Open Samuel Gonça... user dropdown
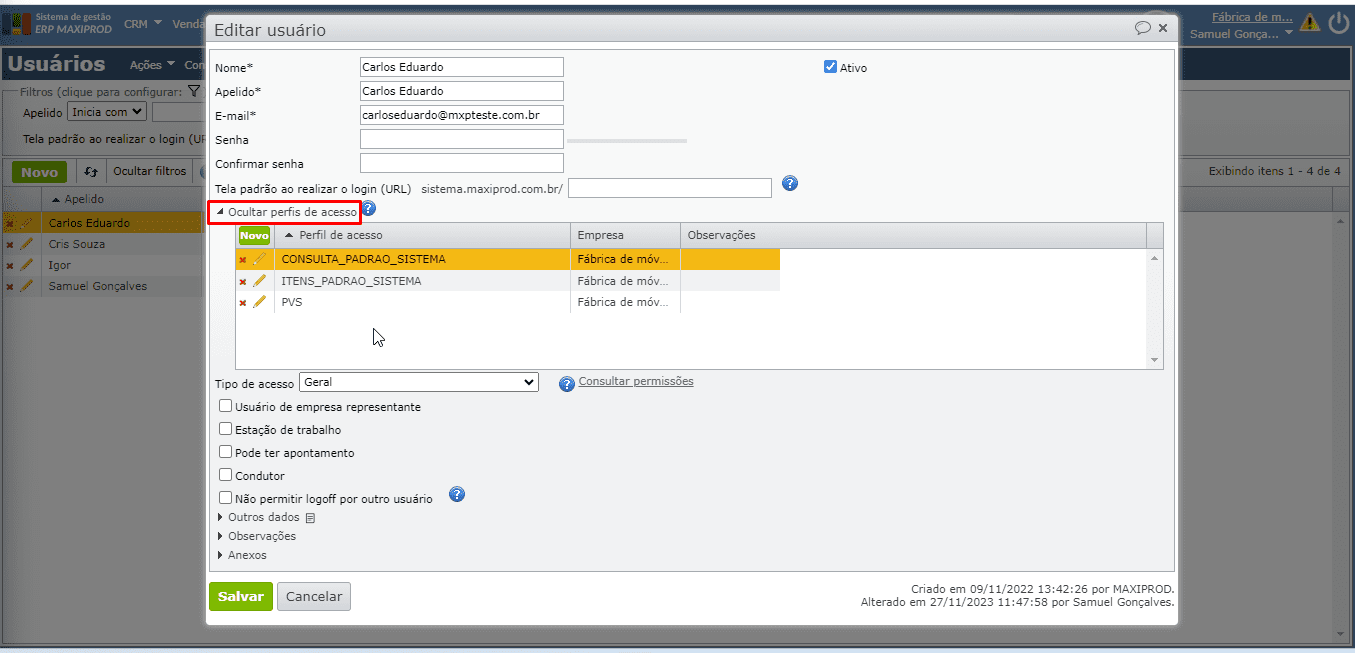The width and height of the screenshot is (1355, 653). pos(1239,34)
